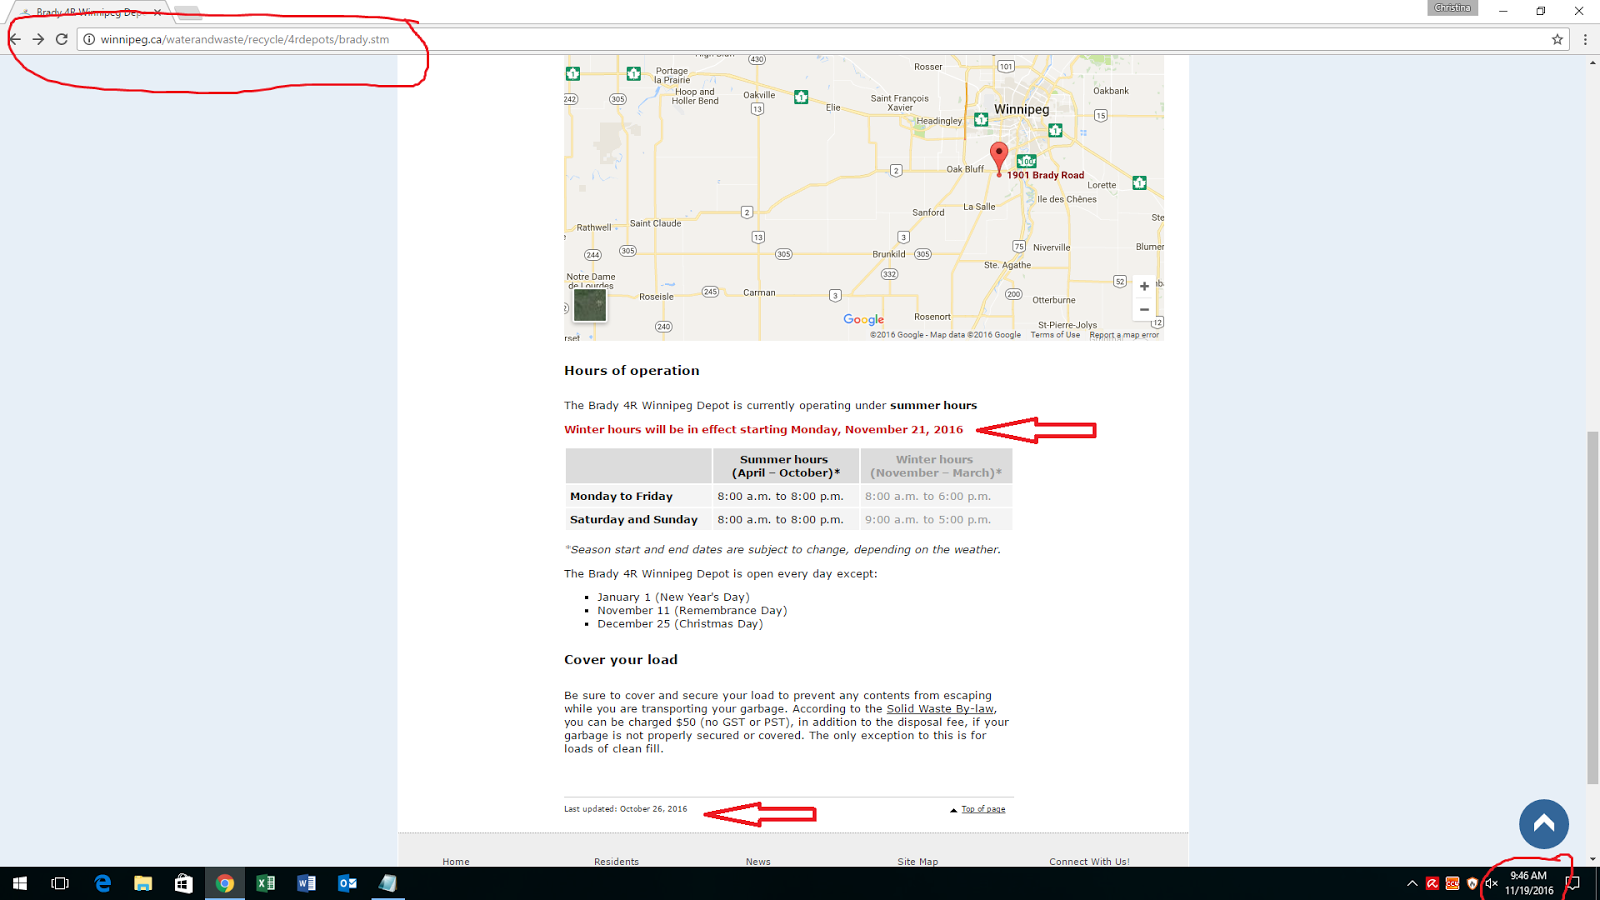Open the Residents footer link

point(616,861)
